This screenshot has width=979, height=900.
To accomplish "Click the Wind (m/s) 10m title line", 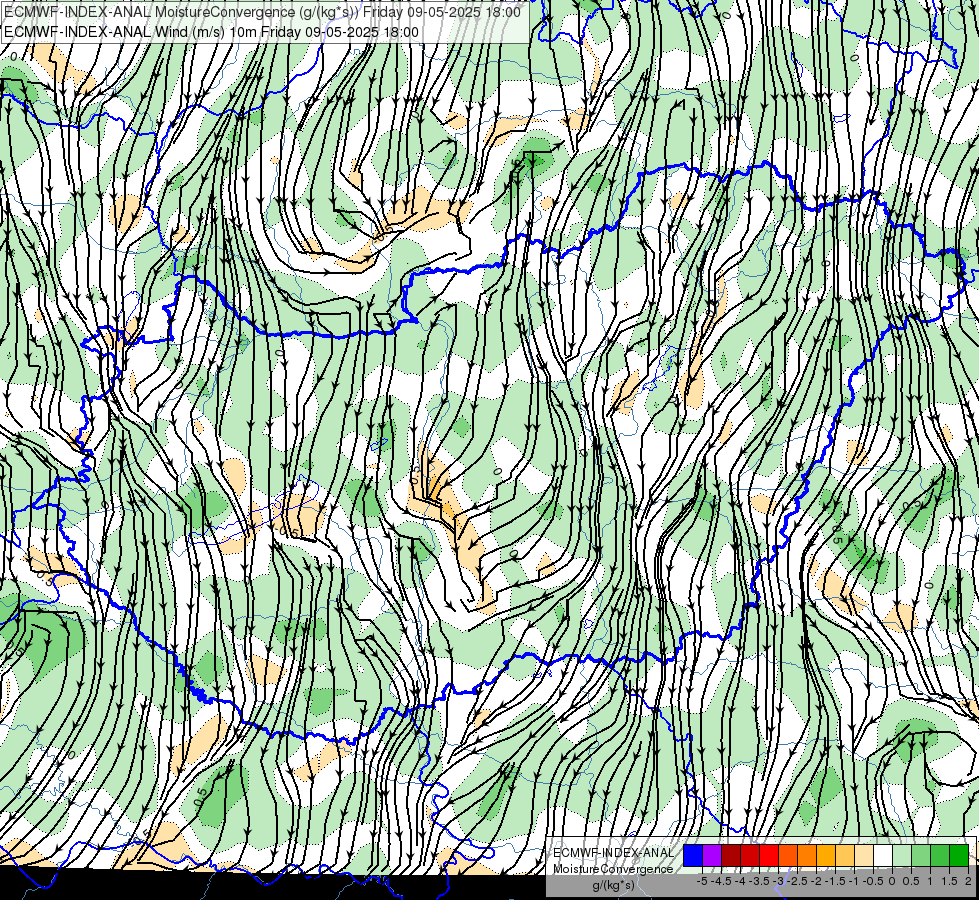I will pyautogui.click(x=211, y=32).
